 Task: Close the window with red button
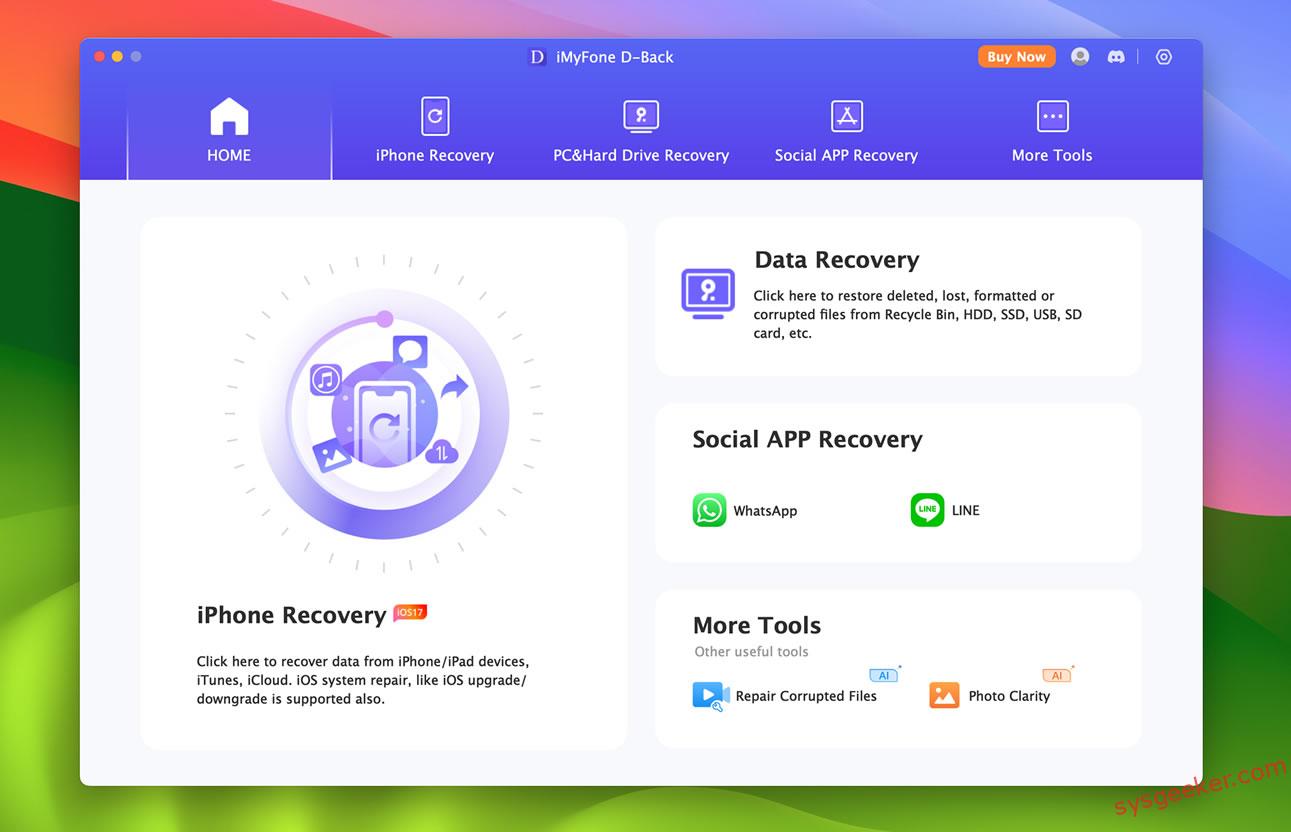point(99,57)
